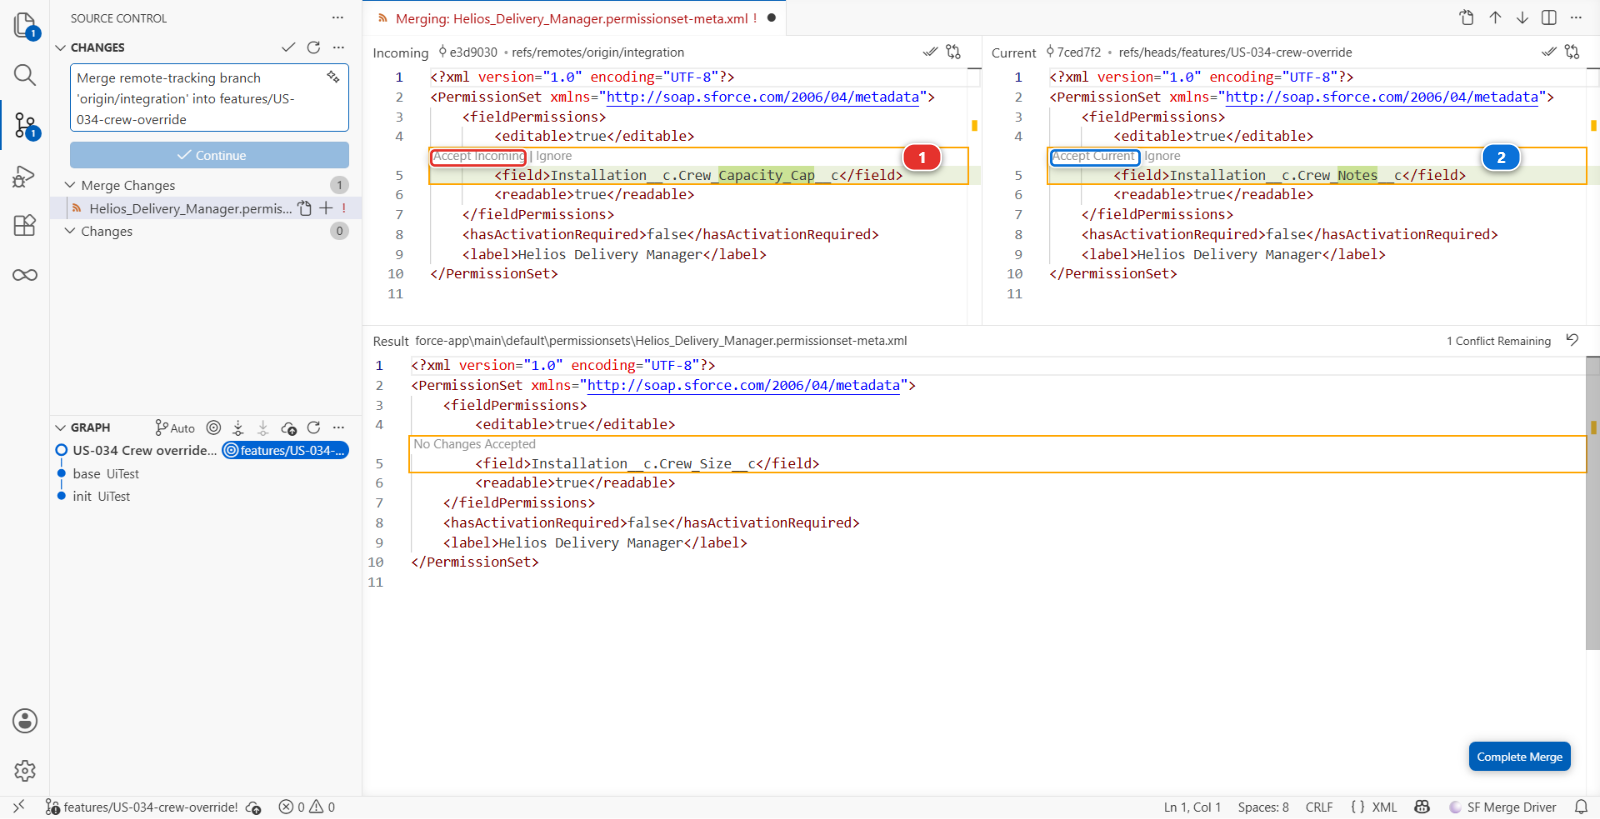Click Accept Incoming code lens
Screen dimensions: 1600x819
[479, 156]
